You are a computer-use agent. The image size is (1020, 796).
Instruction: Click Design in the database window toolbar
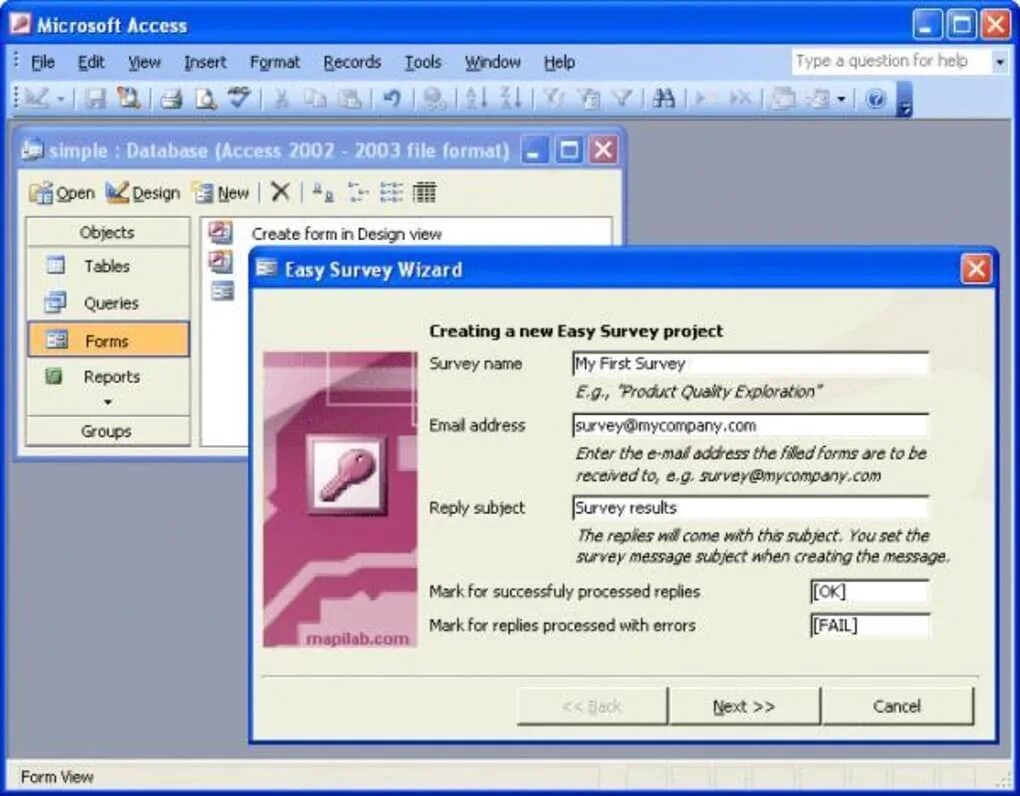142,193
